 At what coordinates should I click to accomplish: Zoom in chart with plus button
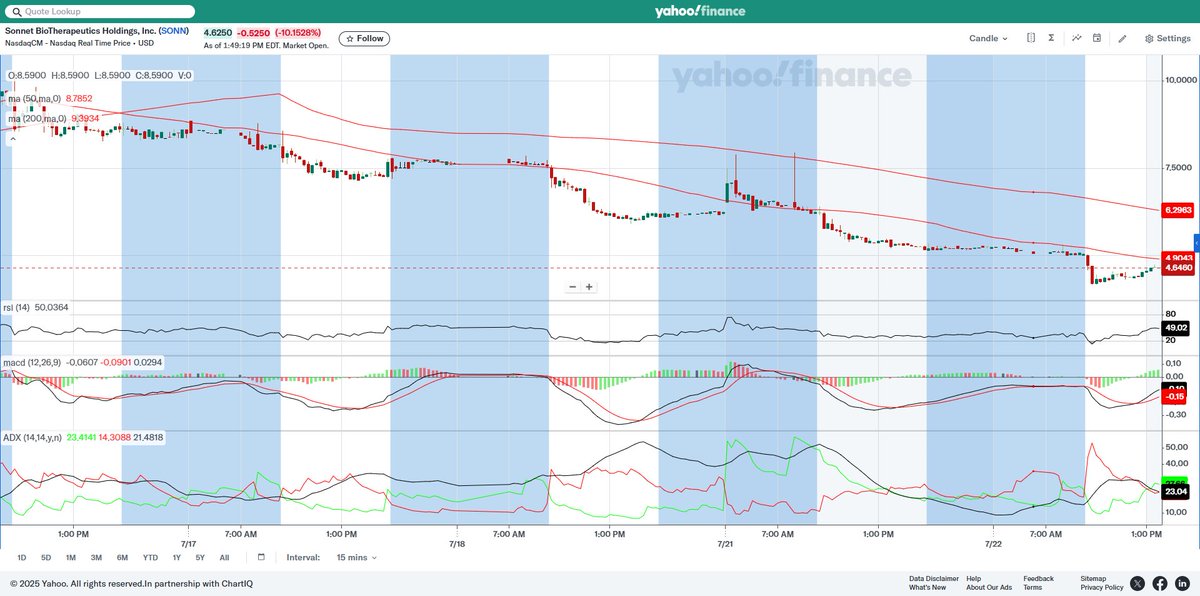coord(589,287)
